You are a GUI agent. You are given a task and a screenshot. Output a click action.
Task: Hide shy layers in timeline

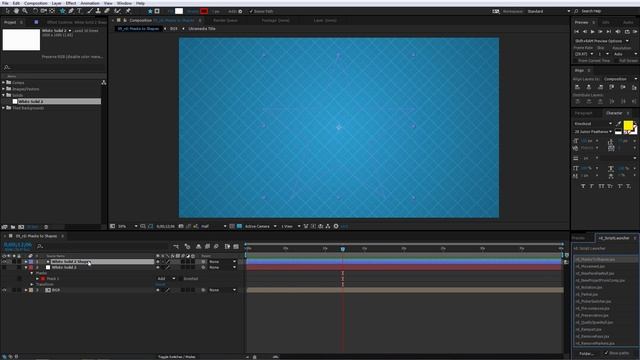tap(198, 246)
